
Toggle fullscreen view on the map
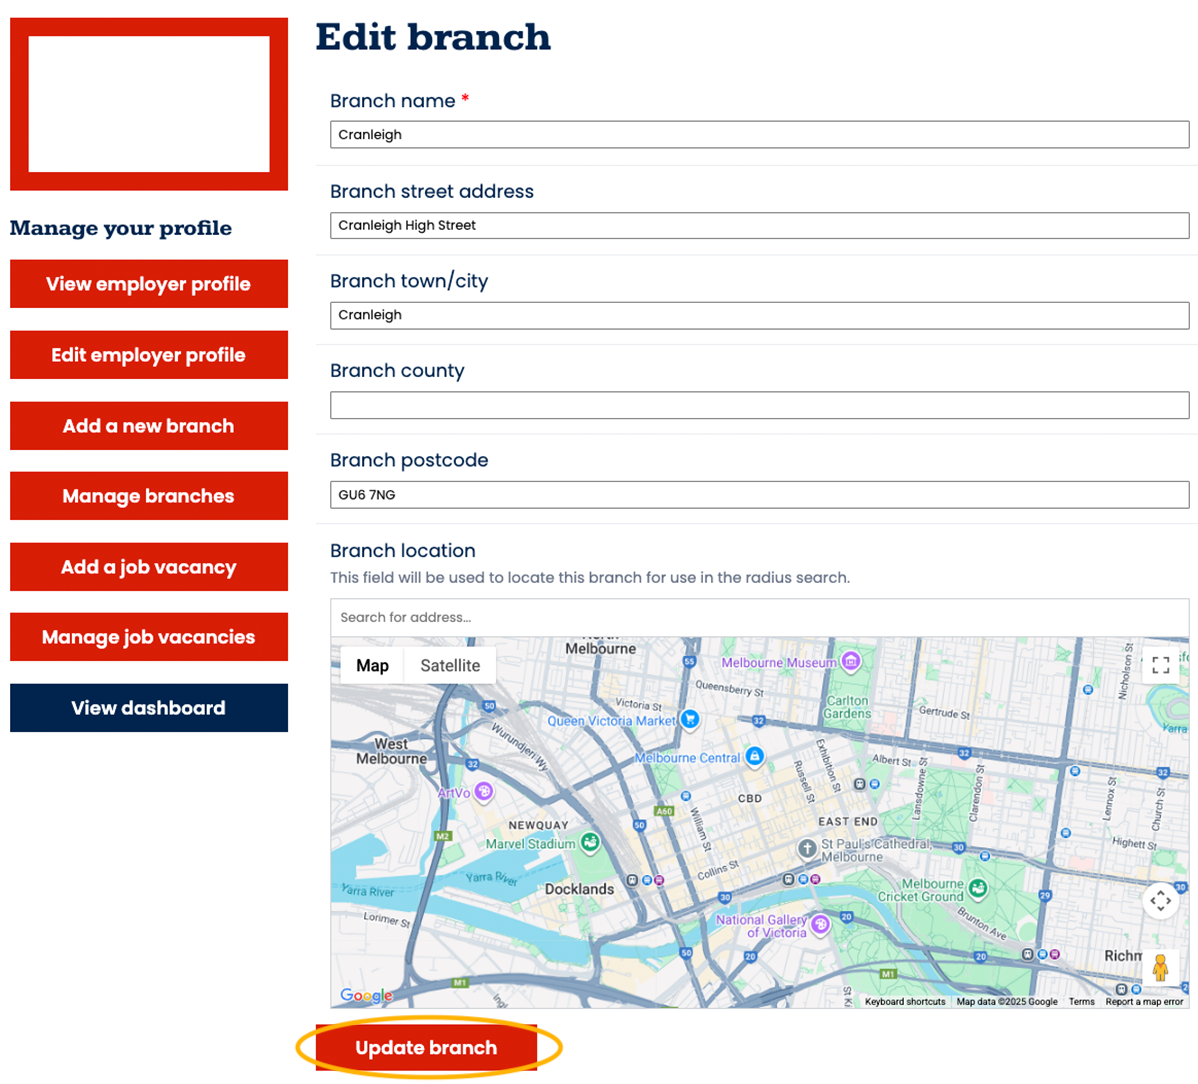(1160, 665)
